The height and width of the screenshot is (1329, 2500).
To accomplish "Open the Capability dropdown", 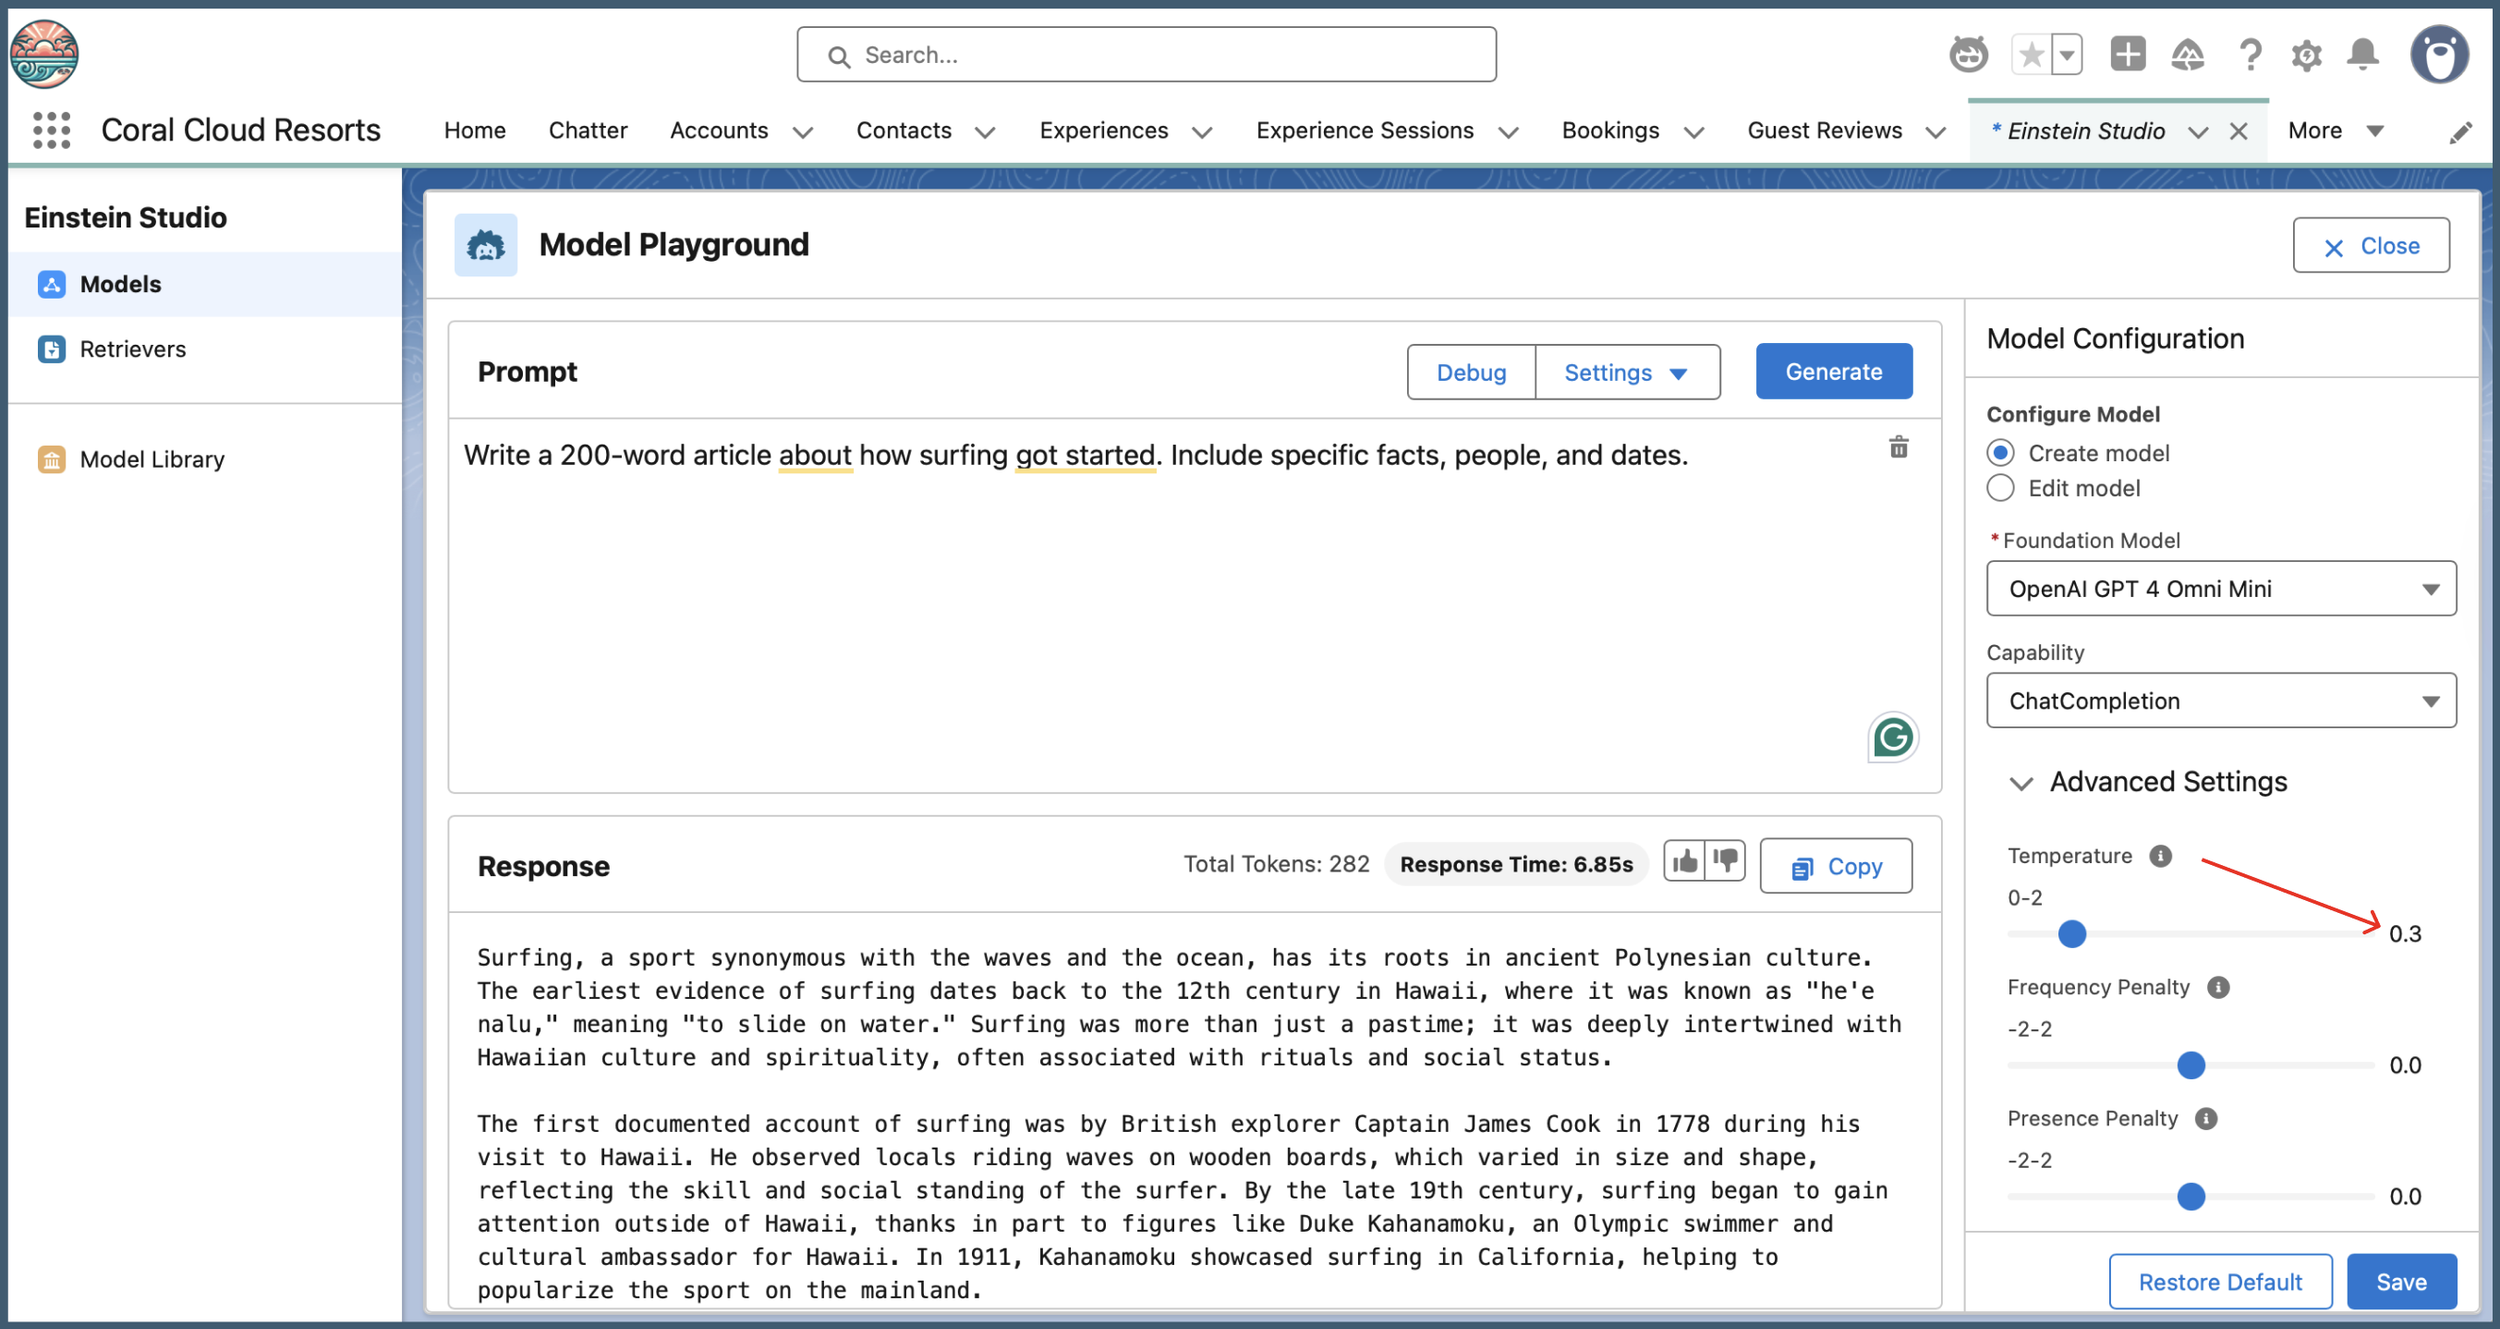I will click(2220, 701).
